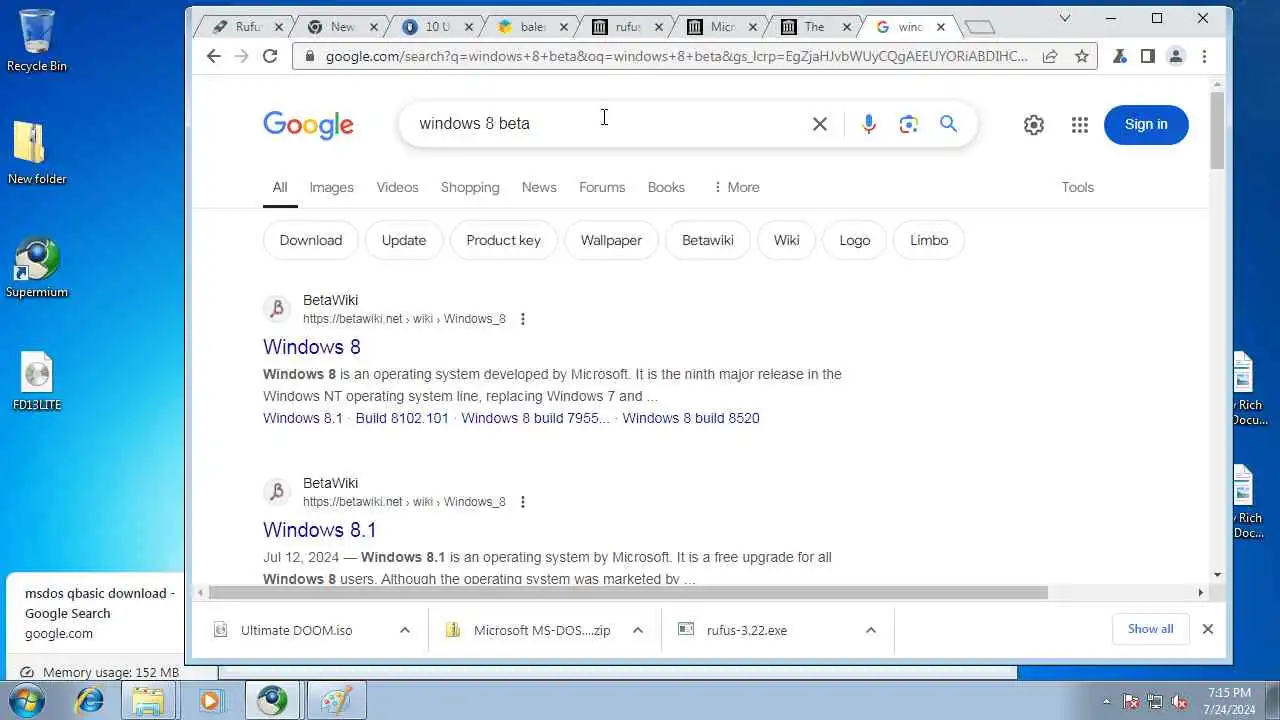Reload the page with the refresh icon

[x=270, y=56]
